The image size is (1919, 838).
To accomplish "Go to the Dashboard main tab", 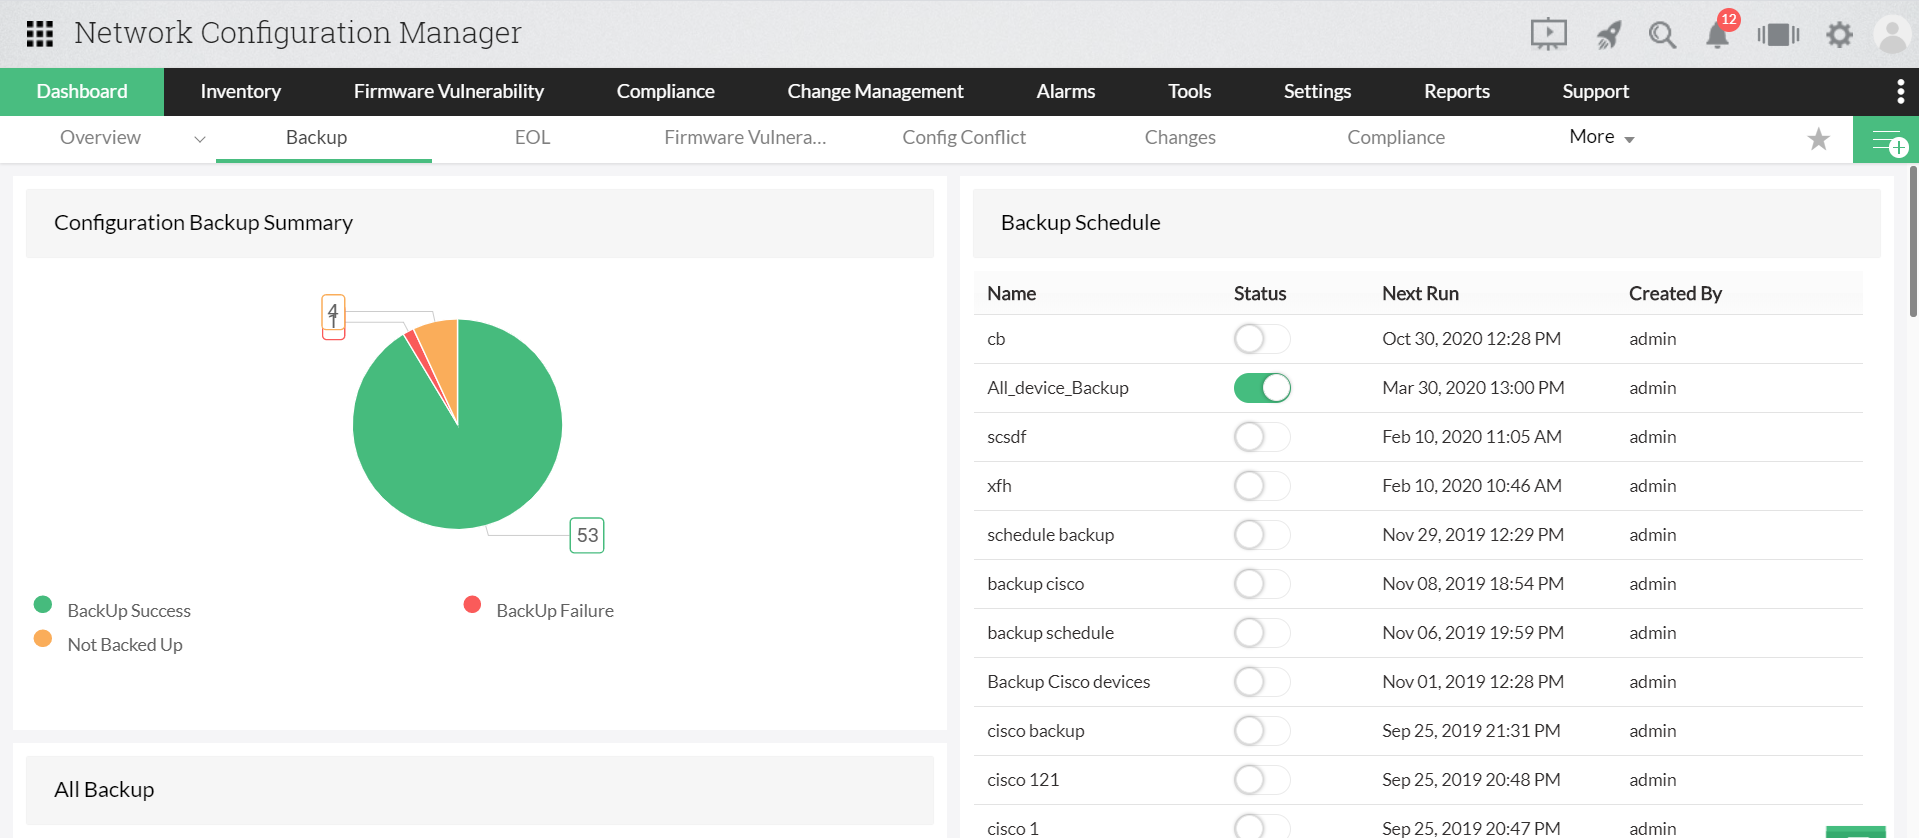I will [82, 92].
